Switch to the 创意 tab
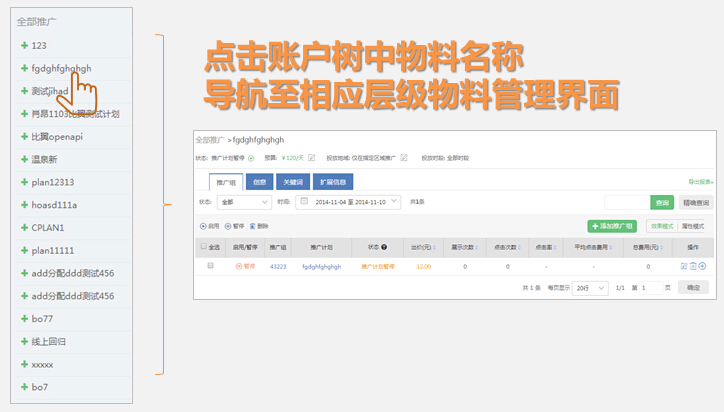The width and height of the screenshot is (724, 412). tap(258, 182)
